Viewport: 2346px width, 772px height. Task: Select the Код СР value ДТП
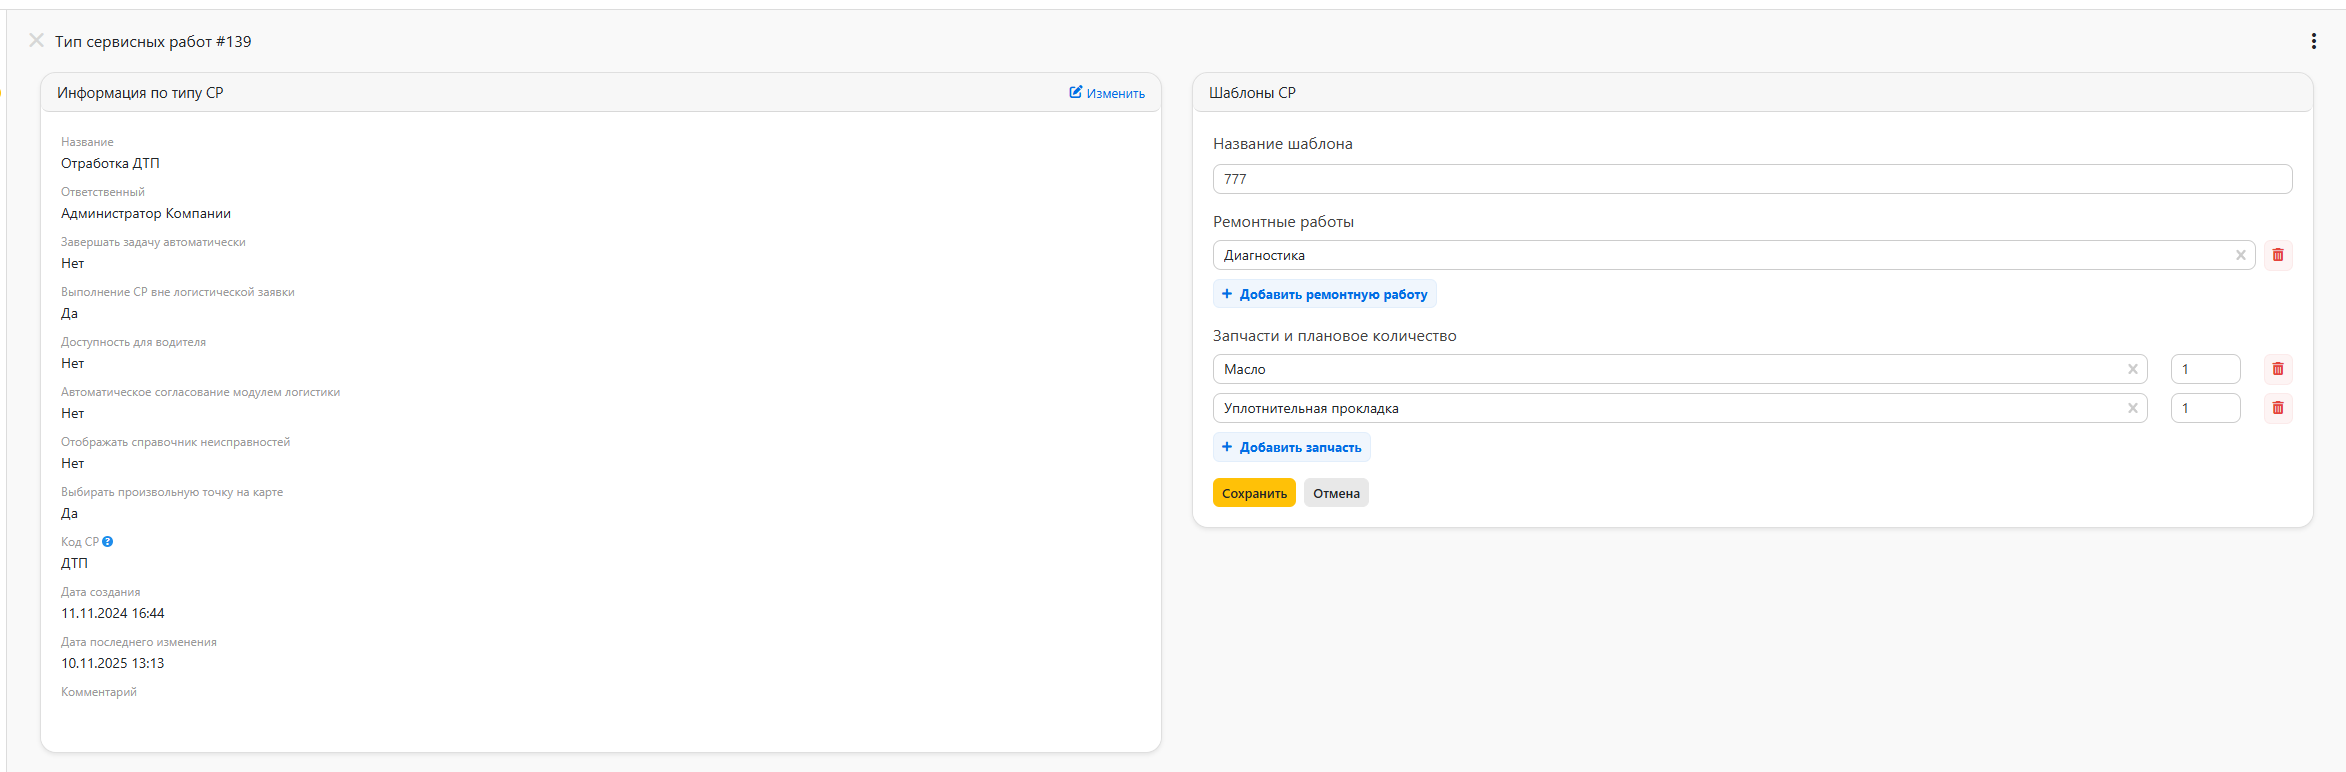coord(74,563)
